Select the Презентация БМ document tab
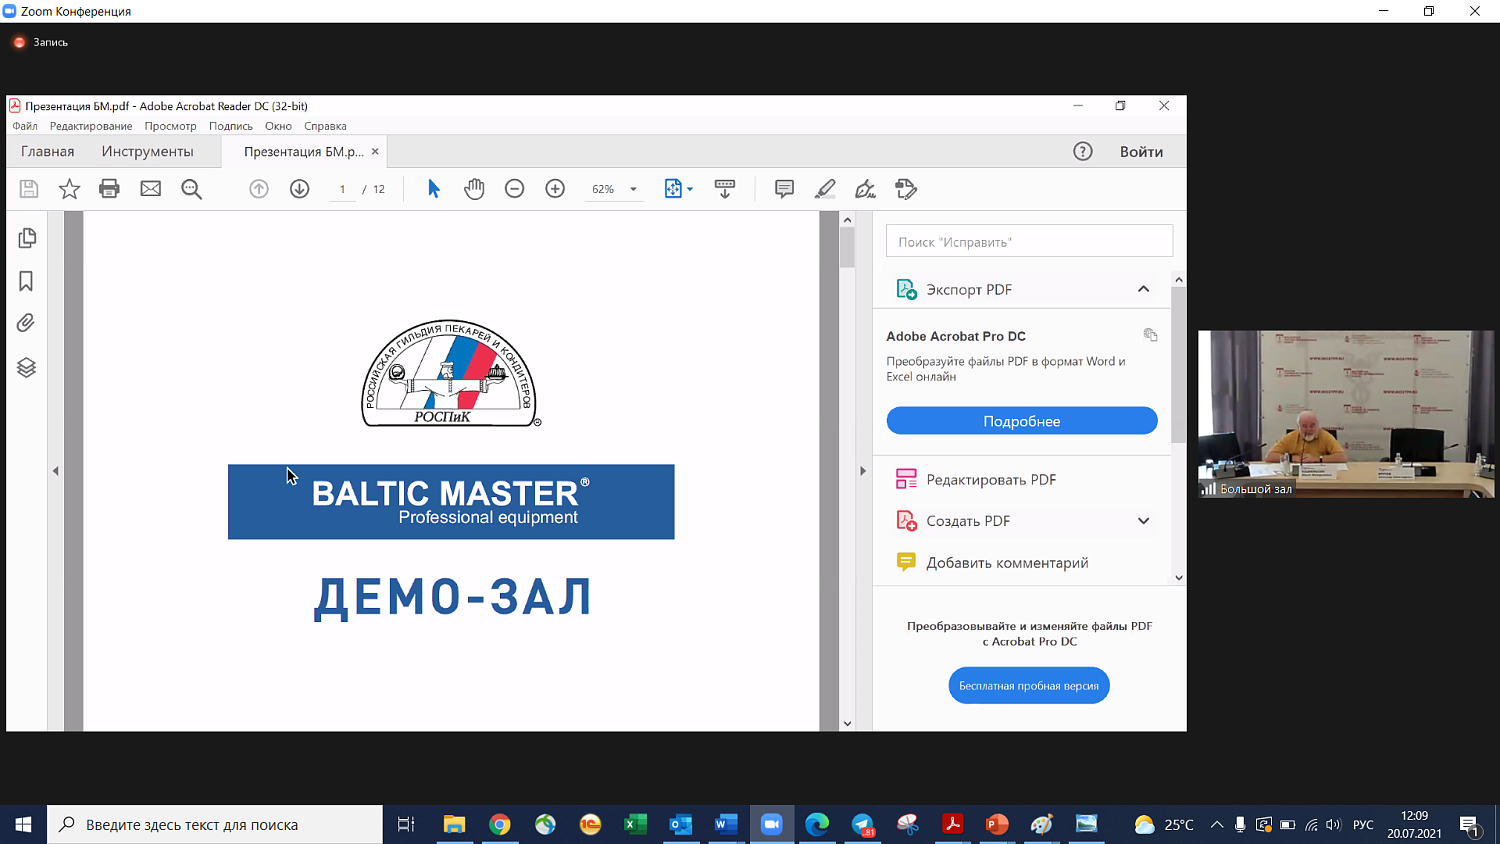 [x=303, y=151]
